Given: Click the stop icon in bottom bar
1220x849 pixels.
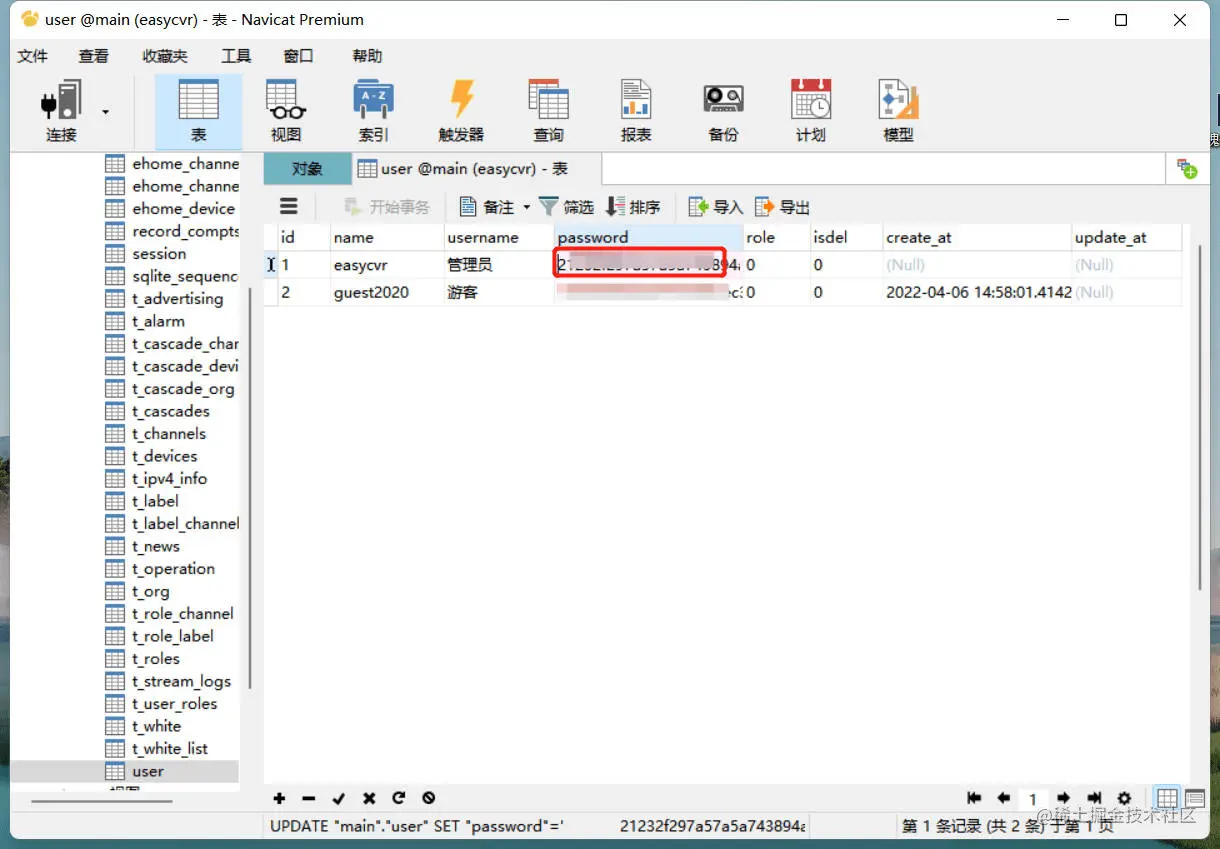Looking at the screenshot, I should (428, 798).
